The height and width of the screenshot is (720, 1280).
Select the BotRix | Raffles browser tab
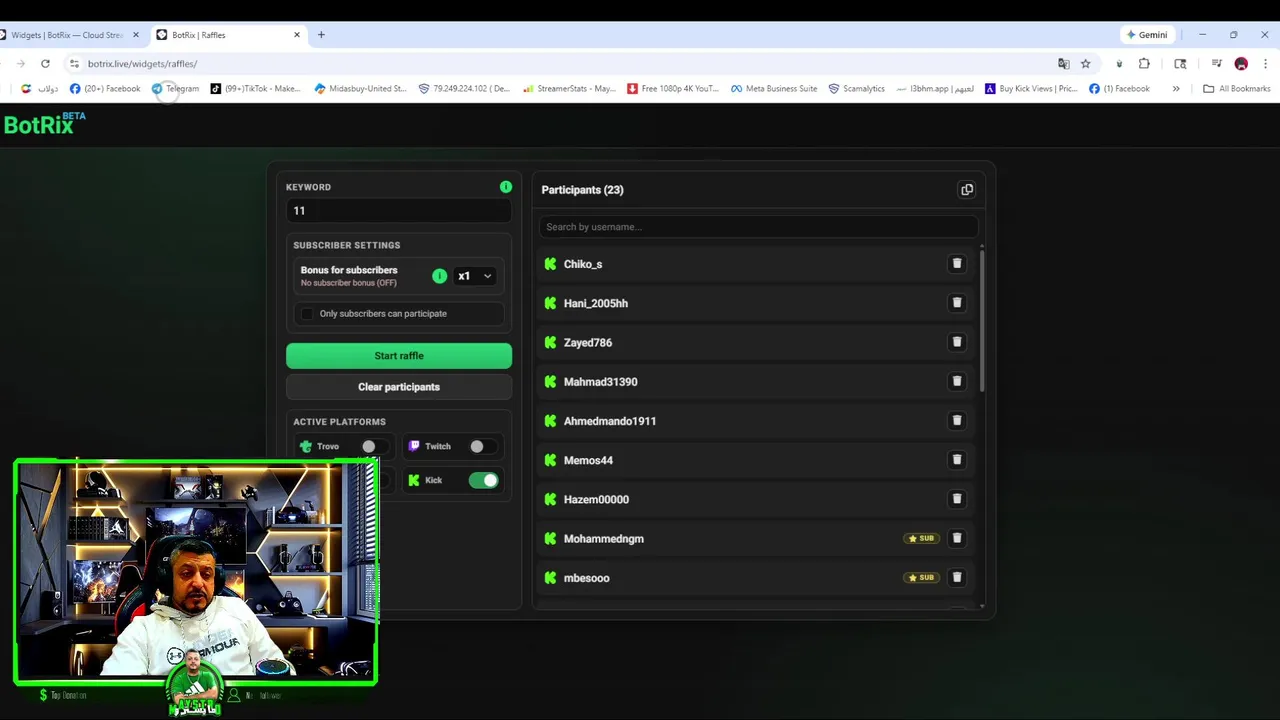coord(229,35)
